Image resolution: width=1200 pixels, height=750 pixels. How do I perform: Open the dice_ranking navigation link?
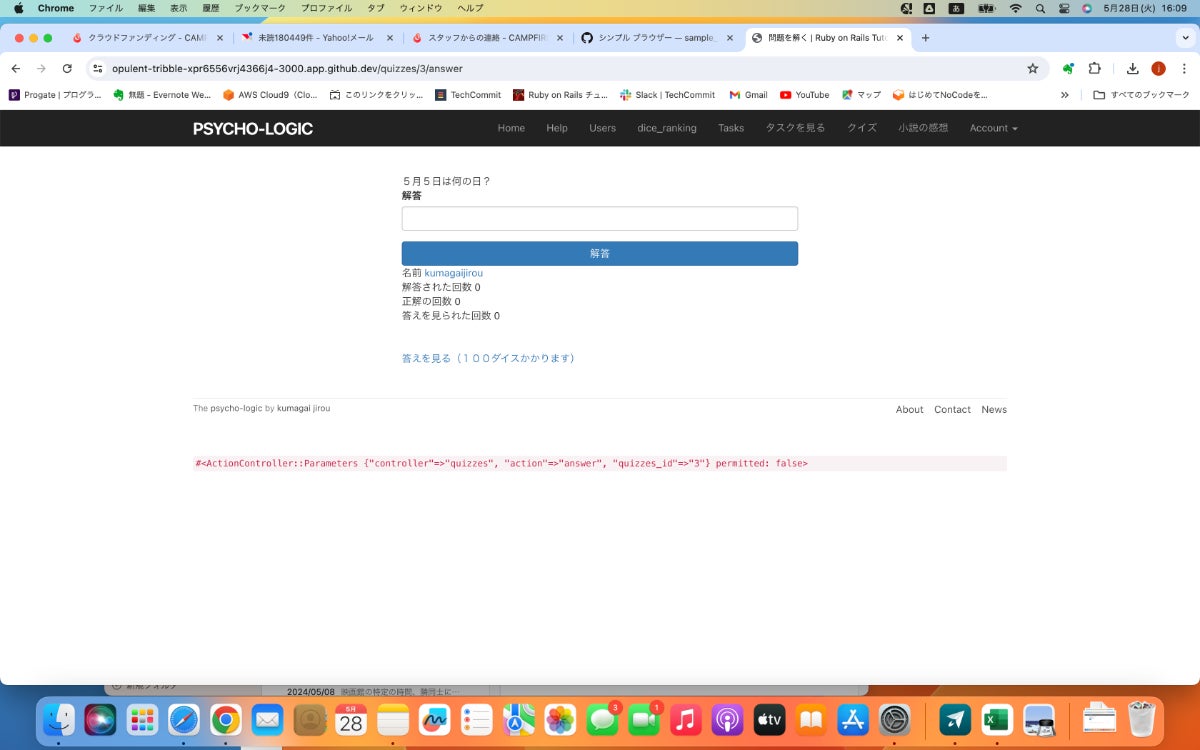[666, 128]
